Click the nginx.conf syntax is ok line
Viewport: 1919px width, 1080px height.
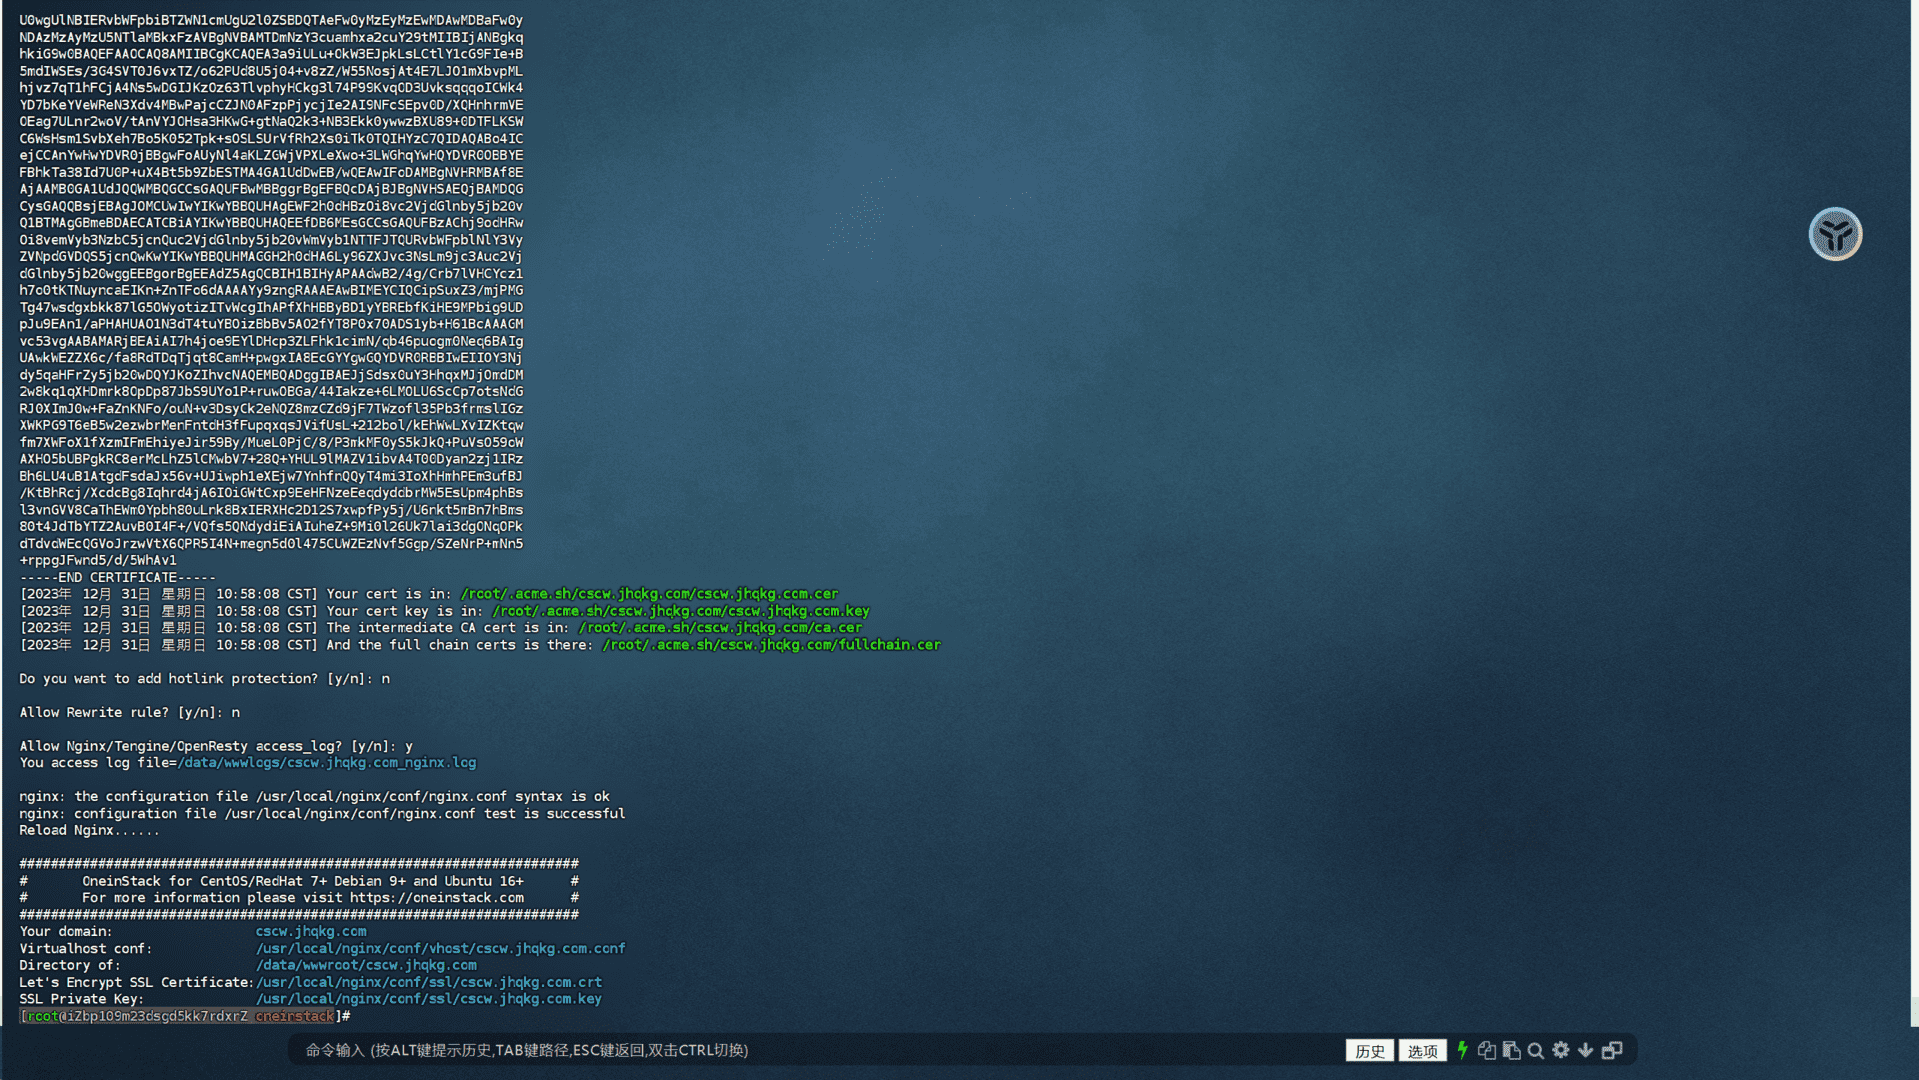coord(314,797)
